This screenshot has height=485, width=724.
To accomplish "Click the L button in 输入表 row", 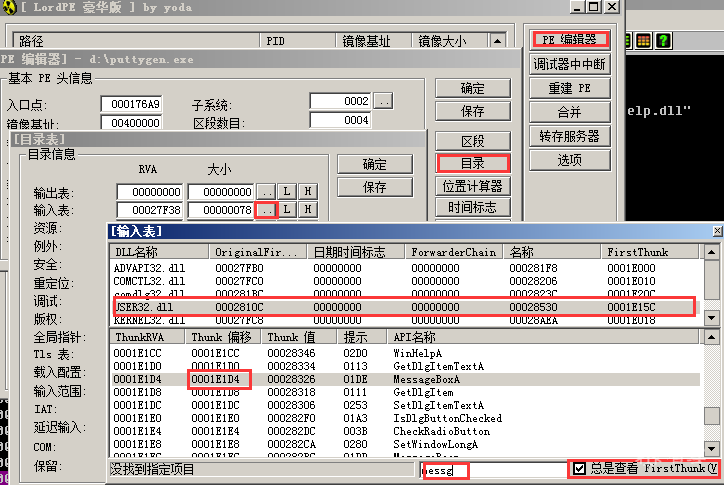I will point(287,210).
